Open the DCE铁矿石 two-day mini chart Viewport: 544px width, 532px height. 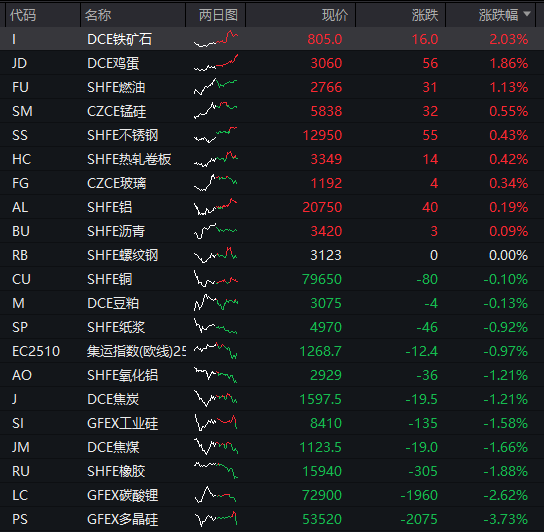[216, 39]
